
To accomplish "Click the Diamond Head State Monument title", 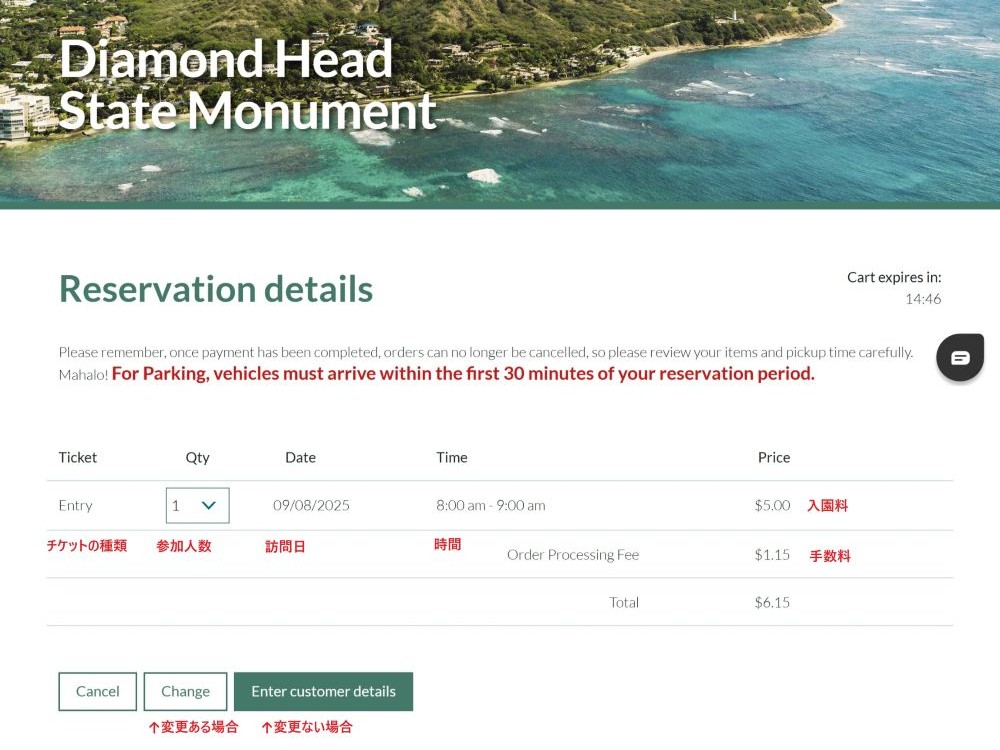I will (x=247, y=84).
